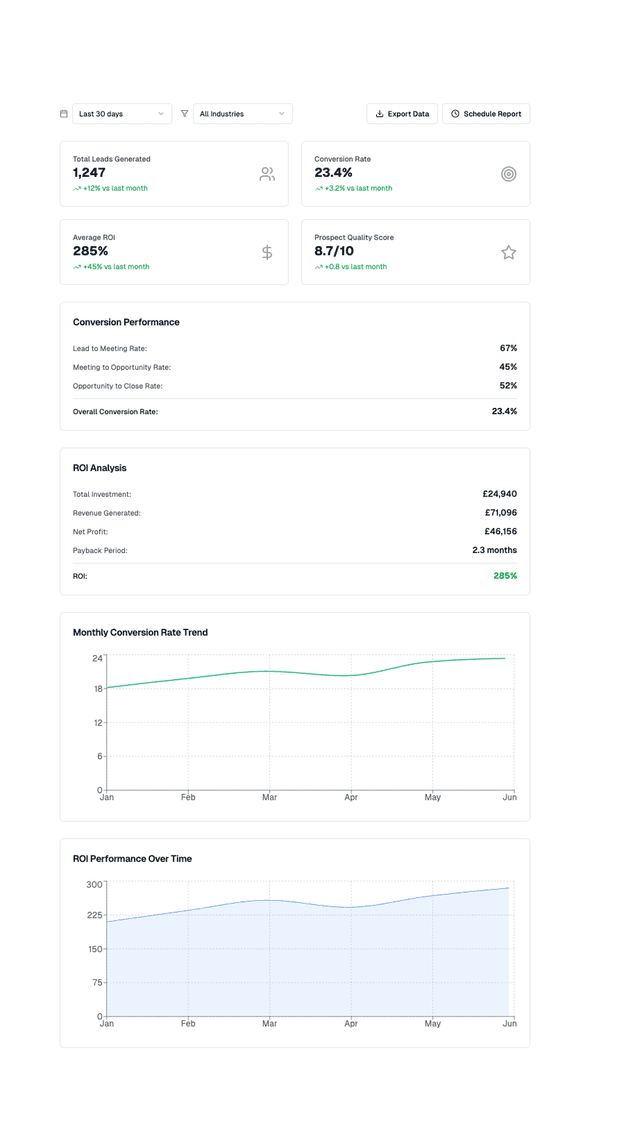Click the Lead to Meeting Rate row
Screen dimensions: 640x1138
coord(294,348)
